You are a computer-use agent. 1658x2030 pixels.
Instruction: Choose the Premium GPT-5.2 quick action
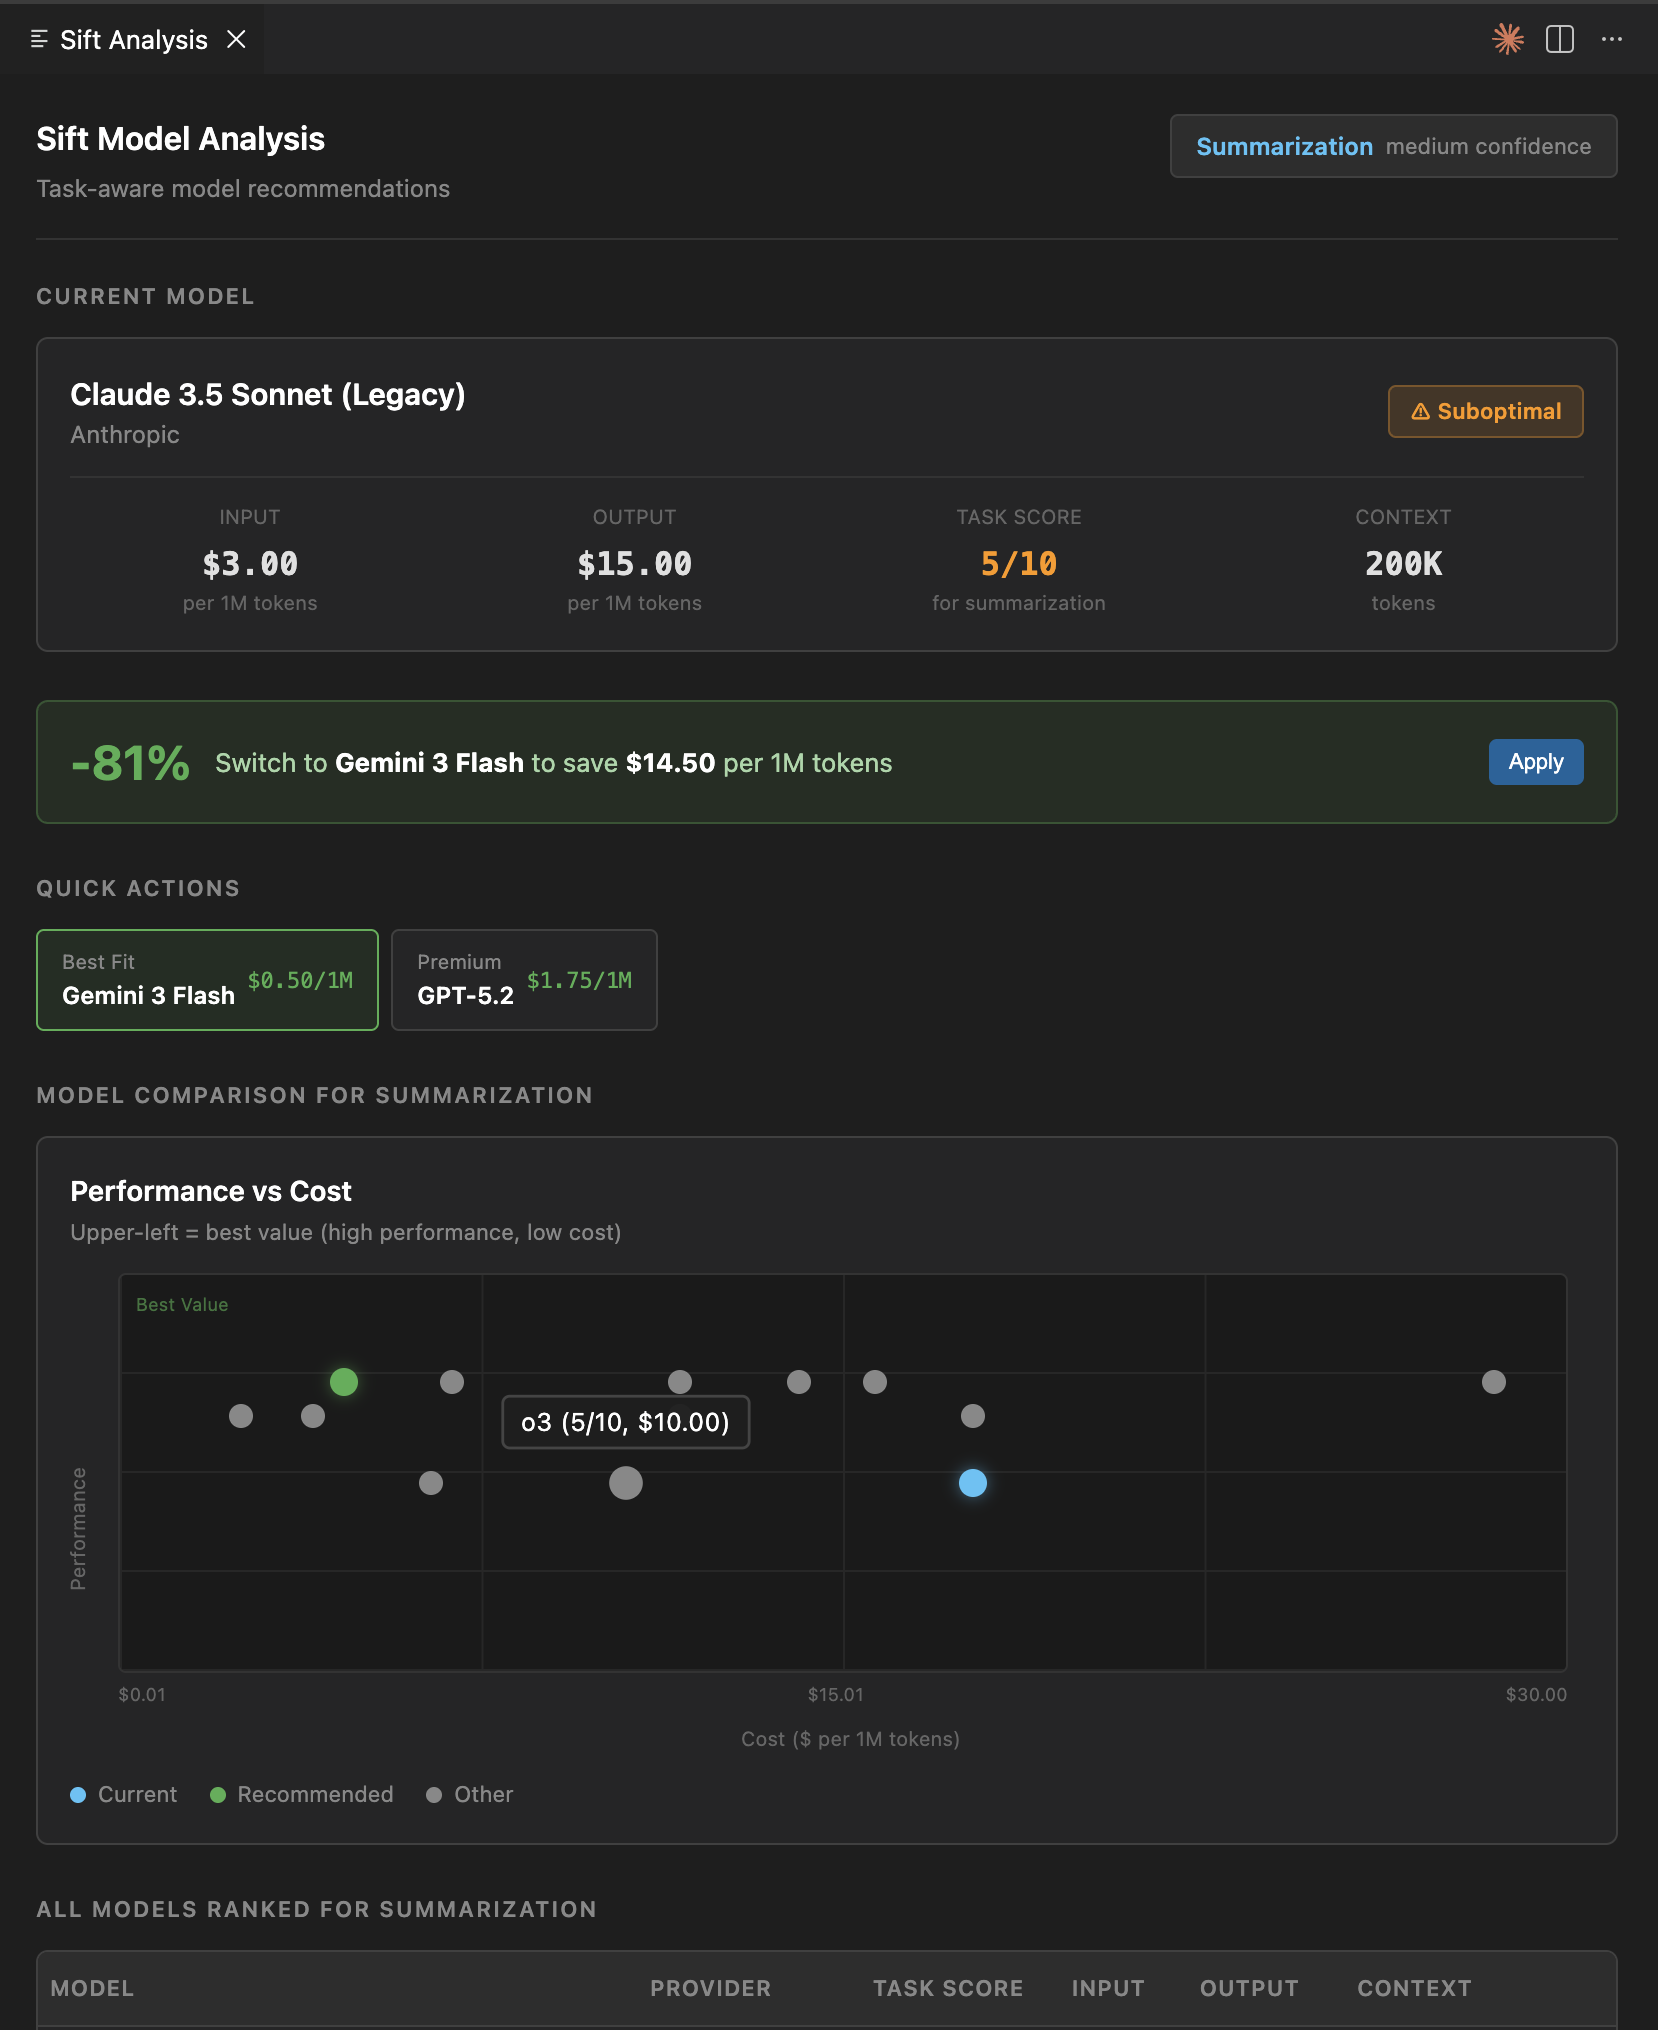(x=524, y=980)
